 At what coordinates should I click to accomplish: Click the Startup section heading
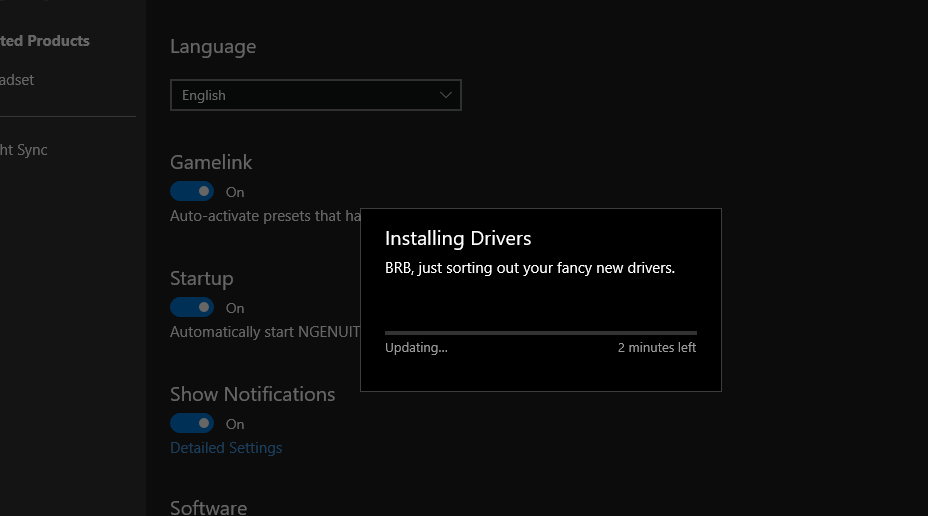click(x=201, y=278)
